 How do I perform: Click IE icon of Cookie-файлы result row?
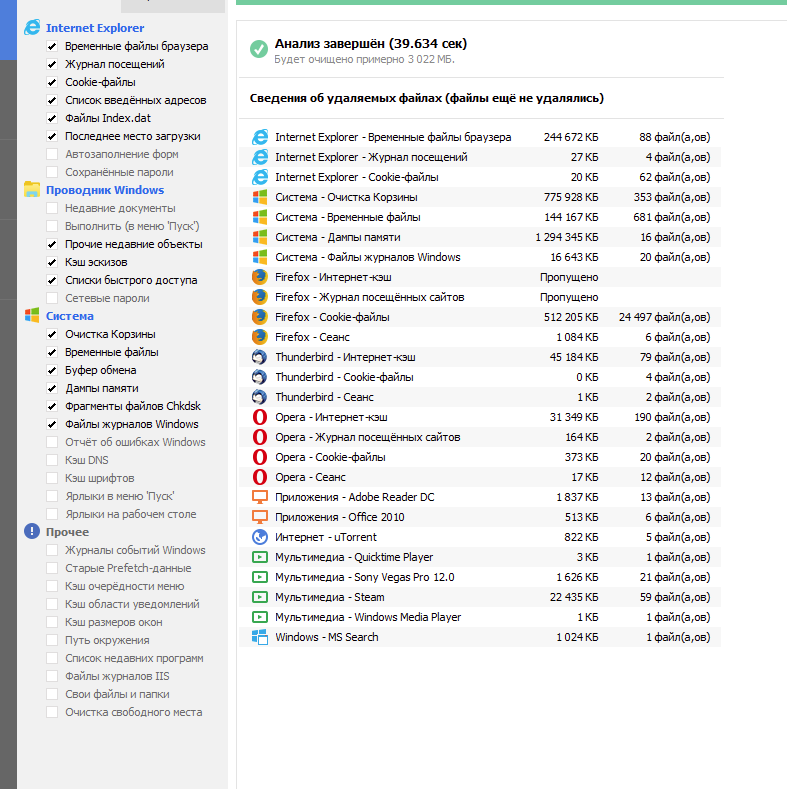point(260,177)
